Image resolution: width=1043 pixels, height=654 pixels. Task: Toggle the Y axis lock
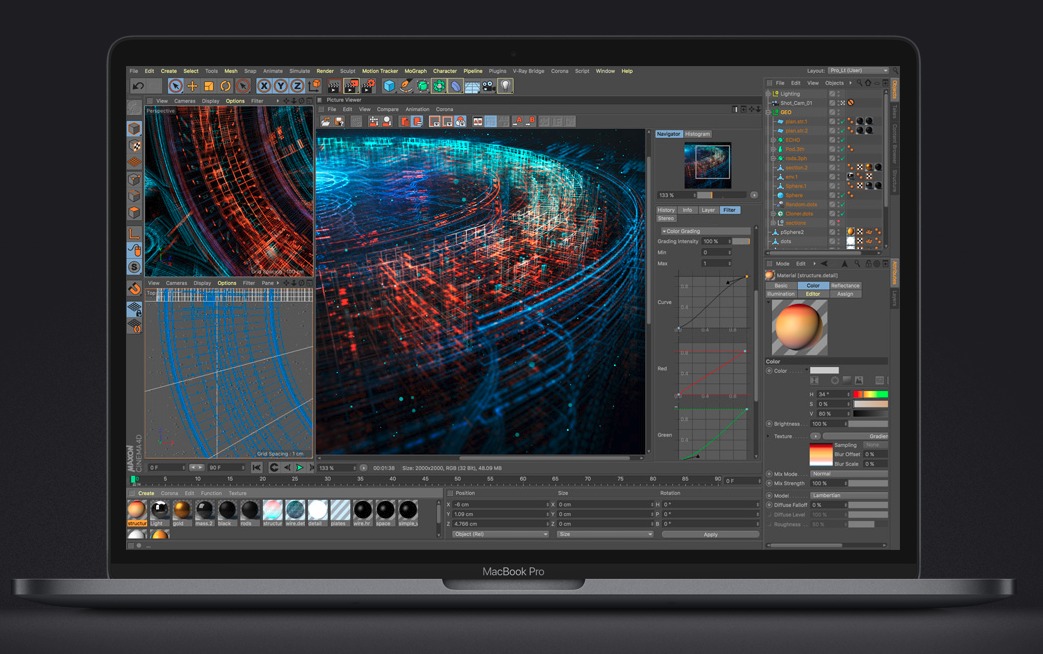pyautogui.click(x=281, y=86)
